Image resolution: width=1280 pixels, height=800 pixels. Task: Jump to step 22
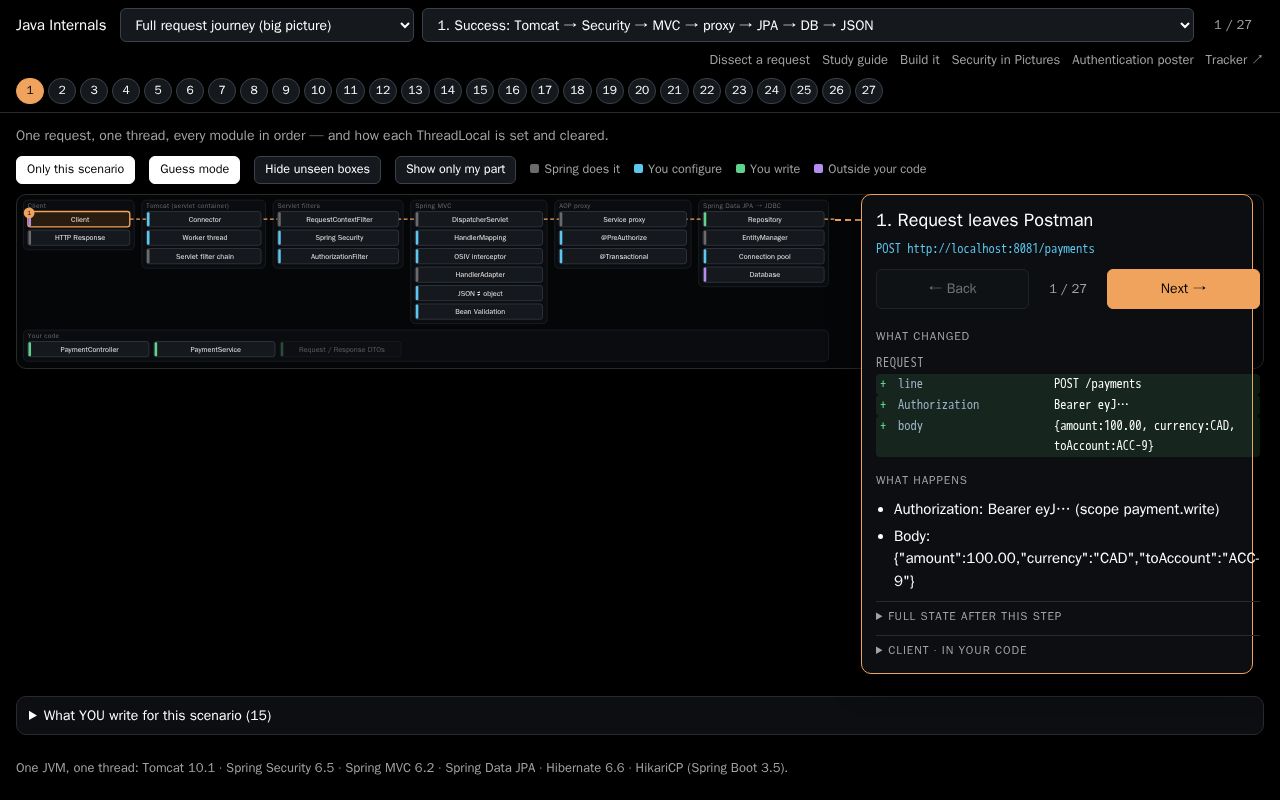click(707, 91)
